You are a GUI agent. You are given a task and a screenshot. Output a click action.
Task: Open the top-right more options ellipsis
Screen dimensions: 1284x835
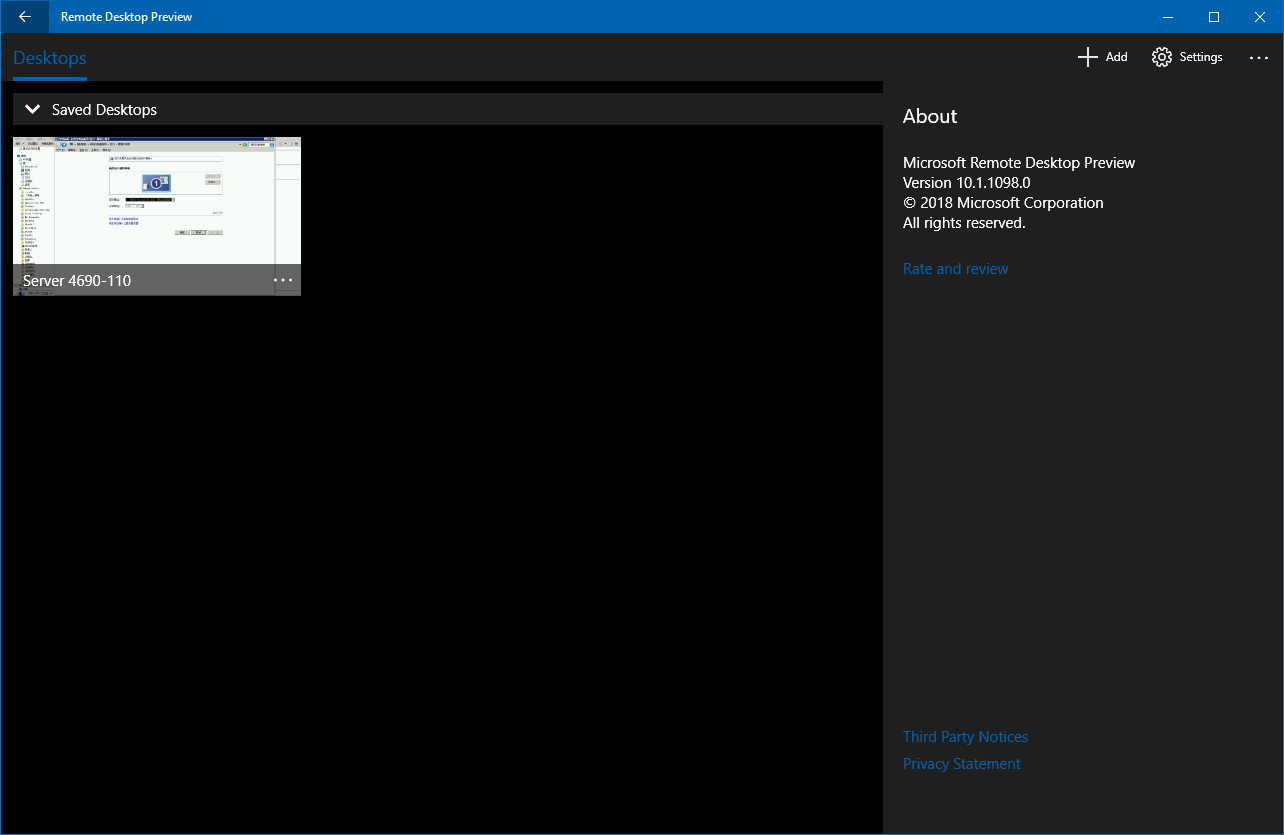1259,58
